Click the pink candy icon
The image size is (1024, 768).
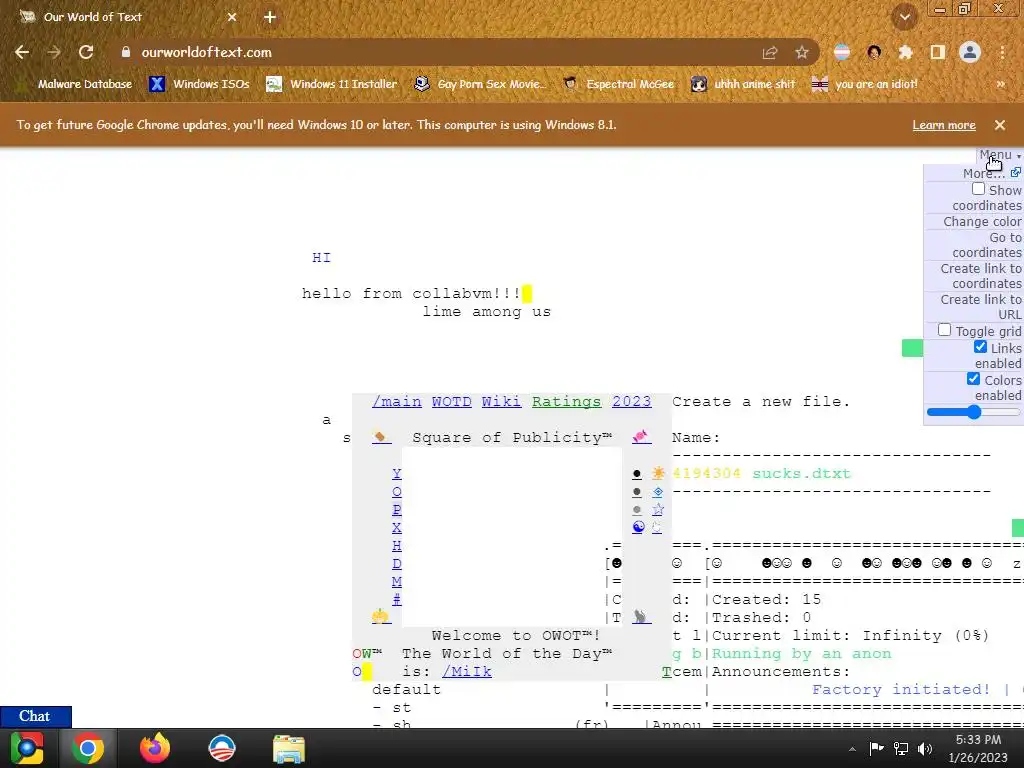pos(641,437)
